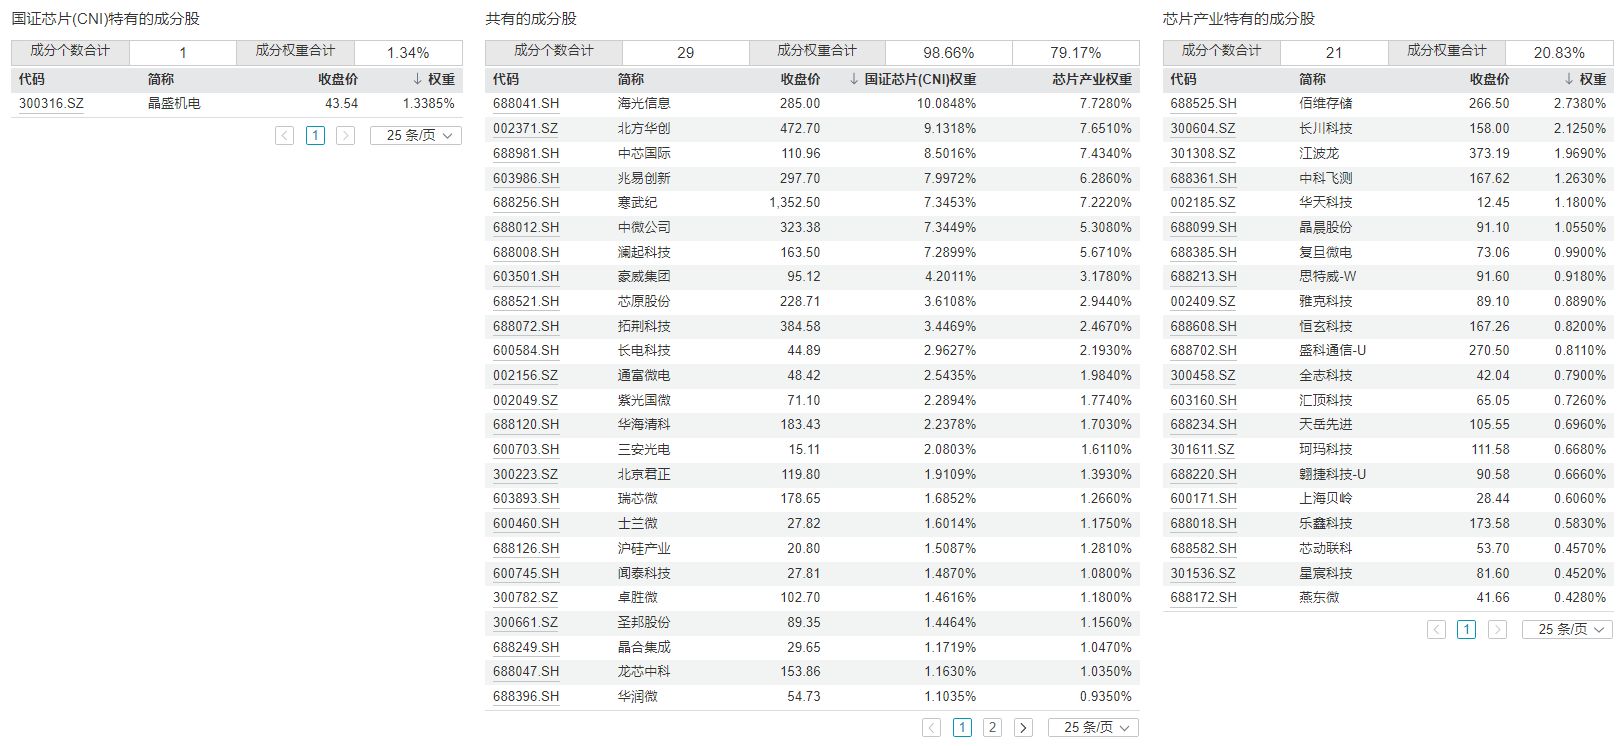Sort middle table by 收盘价 header

(800, 79)
